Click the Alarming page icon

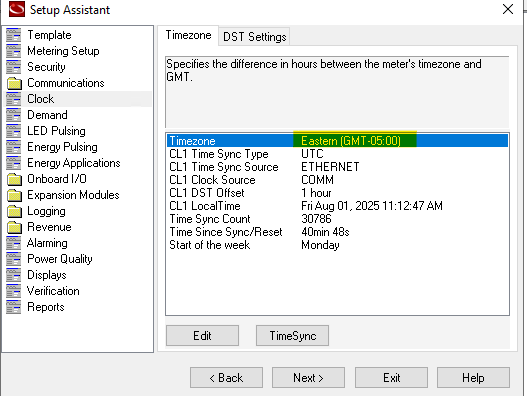13,243
